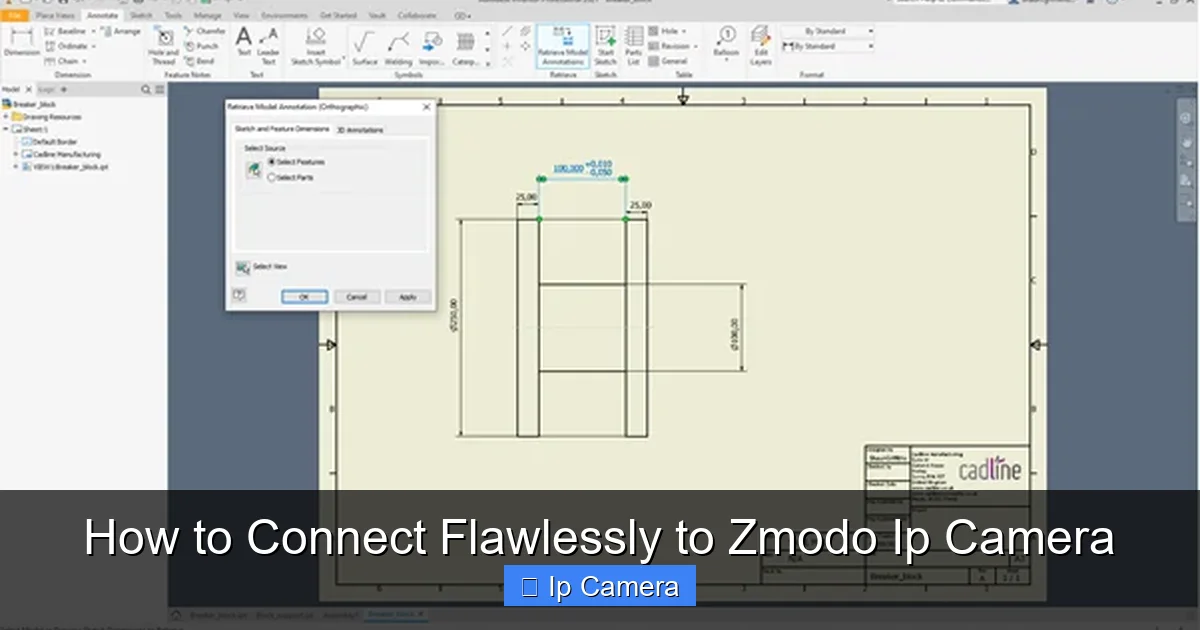The height and width of the screenshot is (630, 1200).
Task: Select the Leader Text tool
Action: click(x=268, y=46)
